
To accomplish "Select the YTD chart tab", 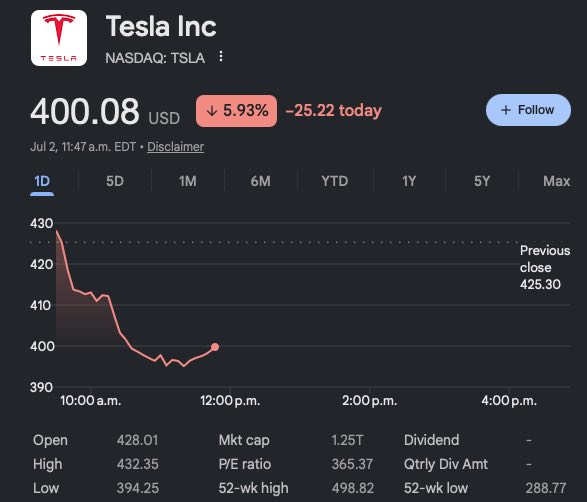I will click(335, 182).
